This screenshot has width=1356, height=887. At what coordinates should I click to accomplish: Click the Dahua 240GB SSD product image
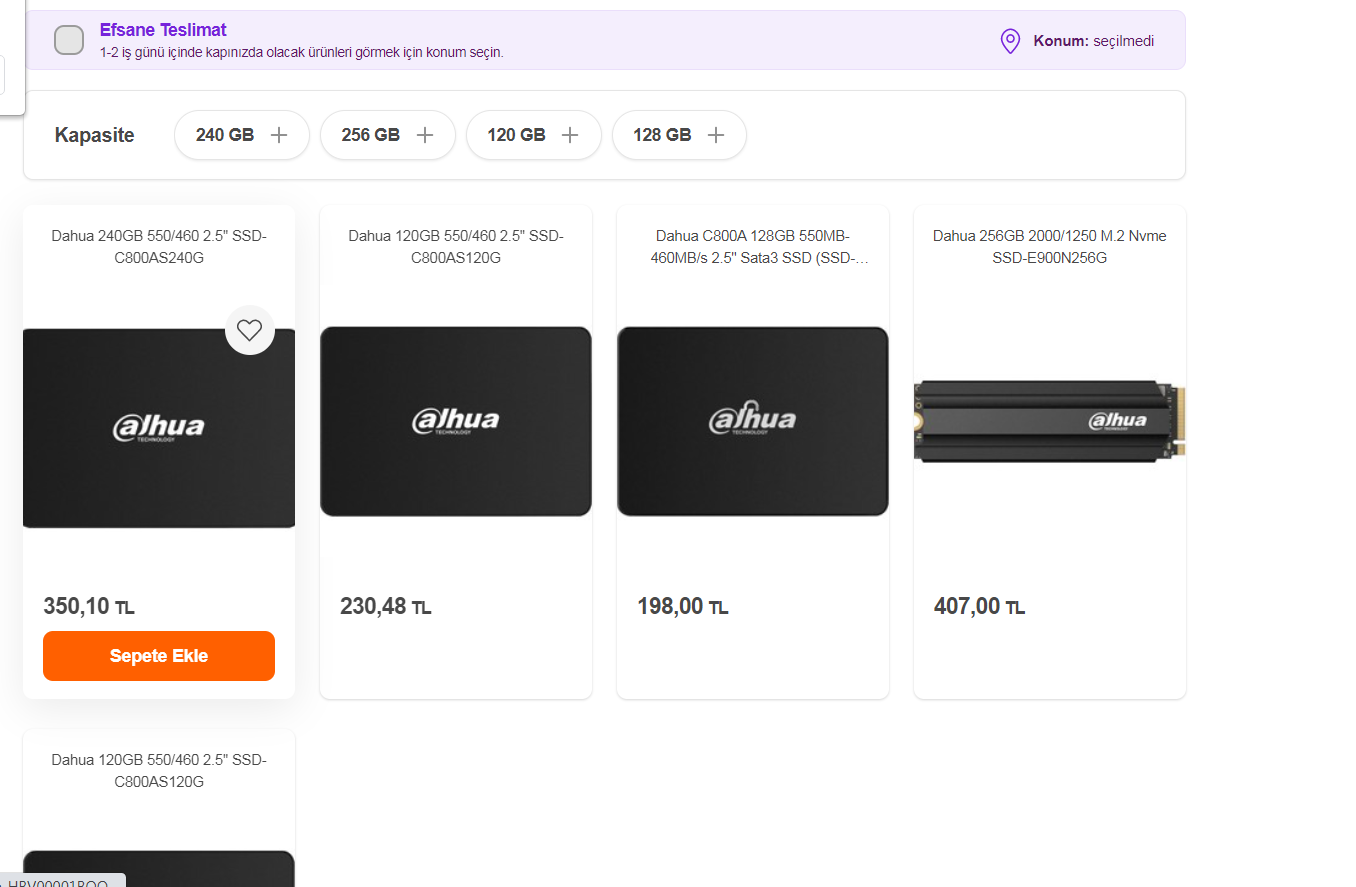[x=159, y=428]
